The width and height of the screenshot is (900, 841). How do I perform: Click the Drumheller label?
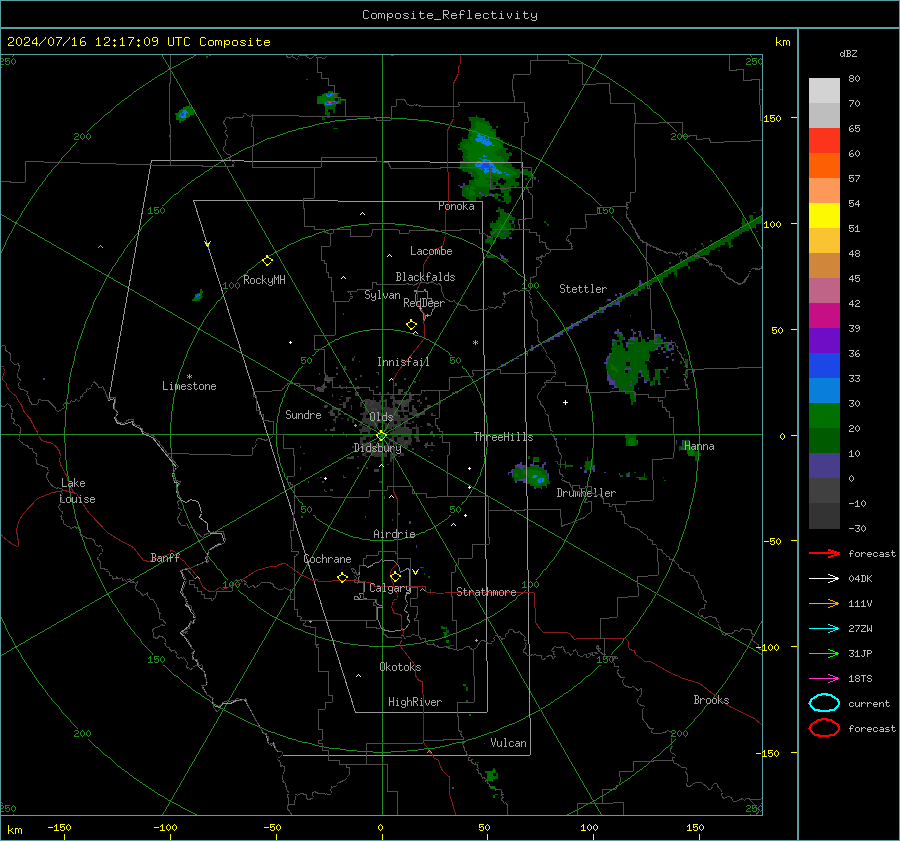tap(586, 493)
